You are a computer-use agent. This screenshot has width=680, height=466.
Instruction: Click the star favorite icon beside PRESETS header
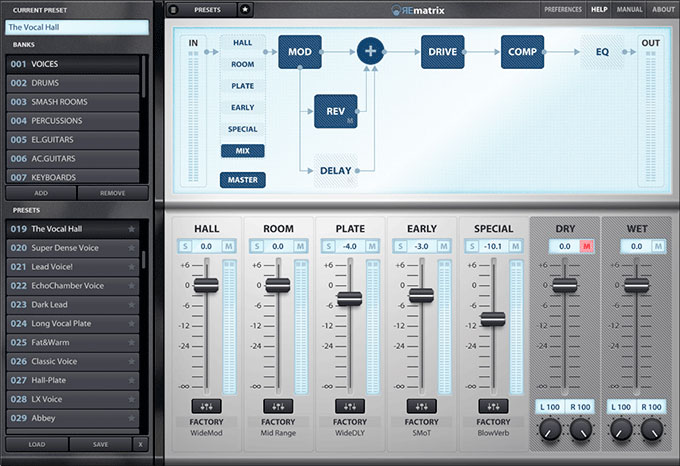click(x=246, y=9)
